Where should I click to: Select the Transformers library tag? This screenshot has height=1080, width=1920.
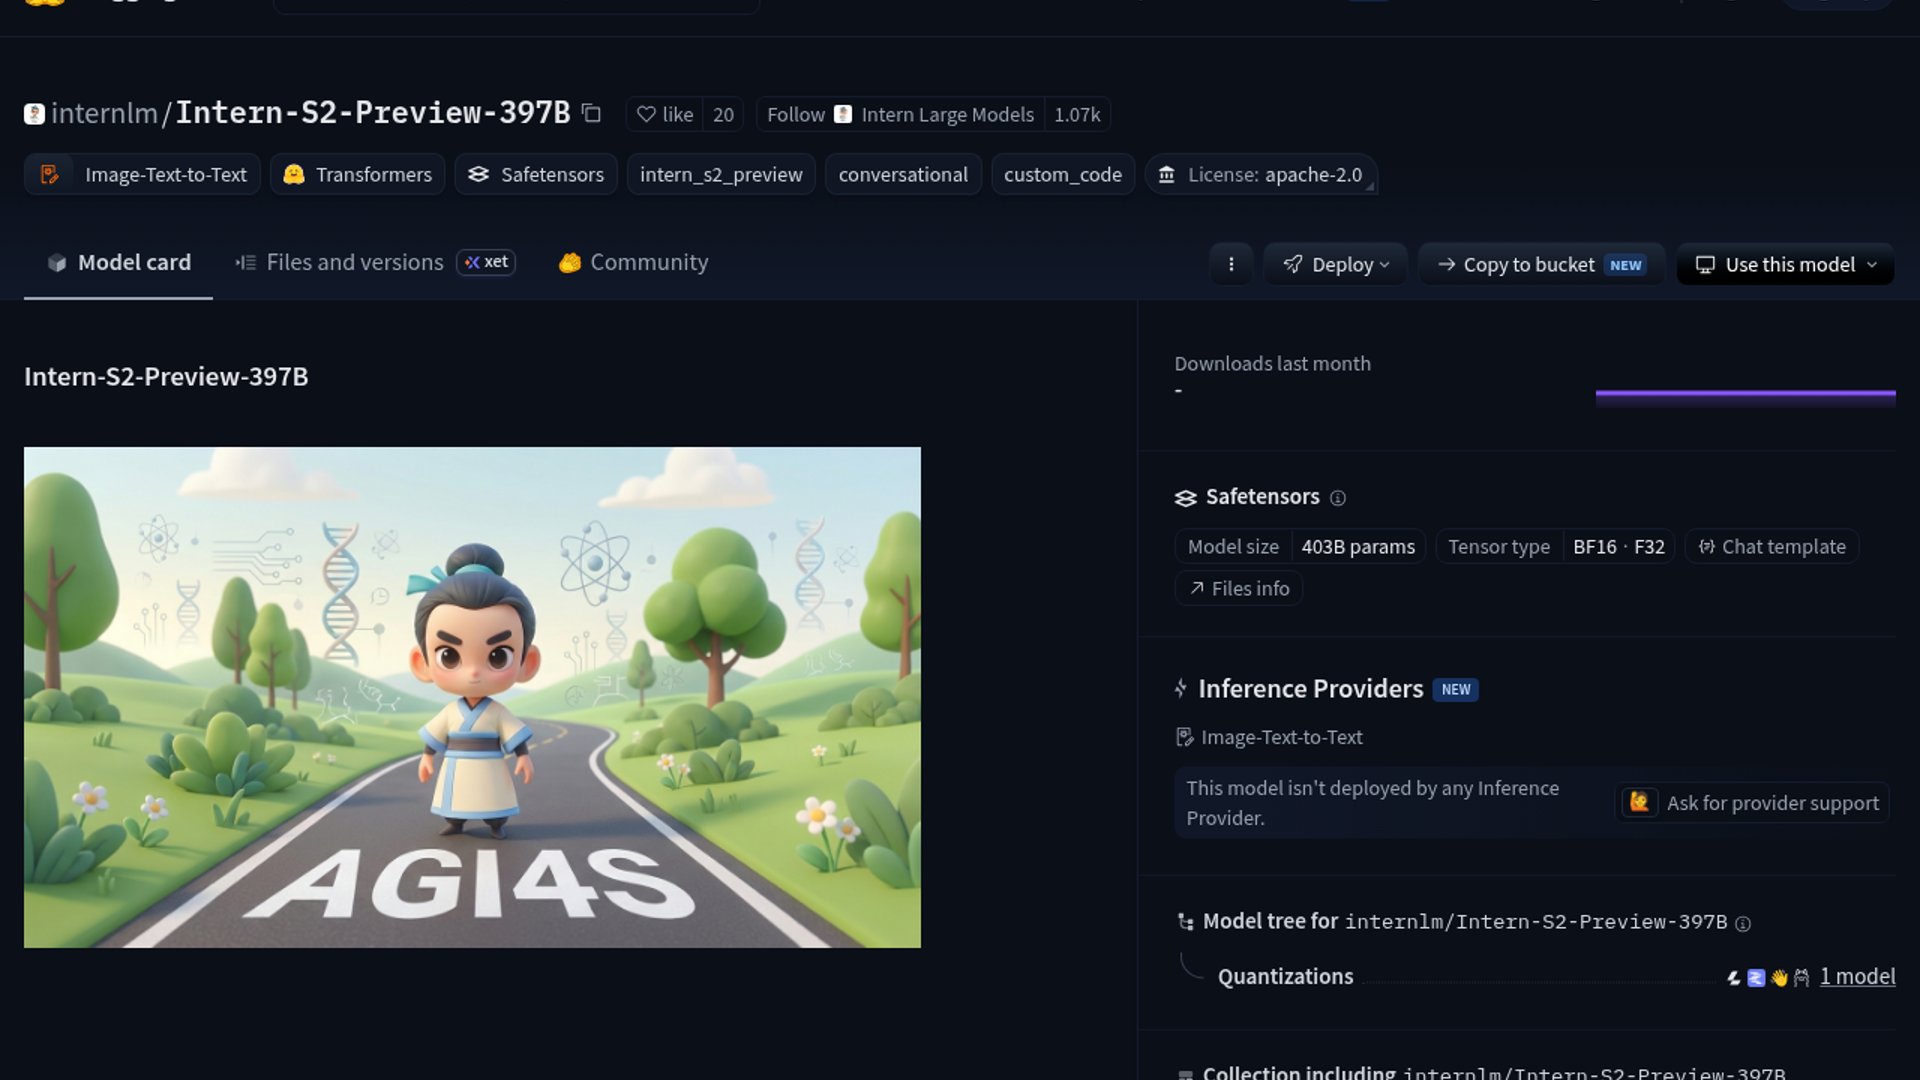358,174
